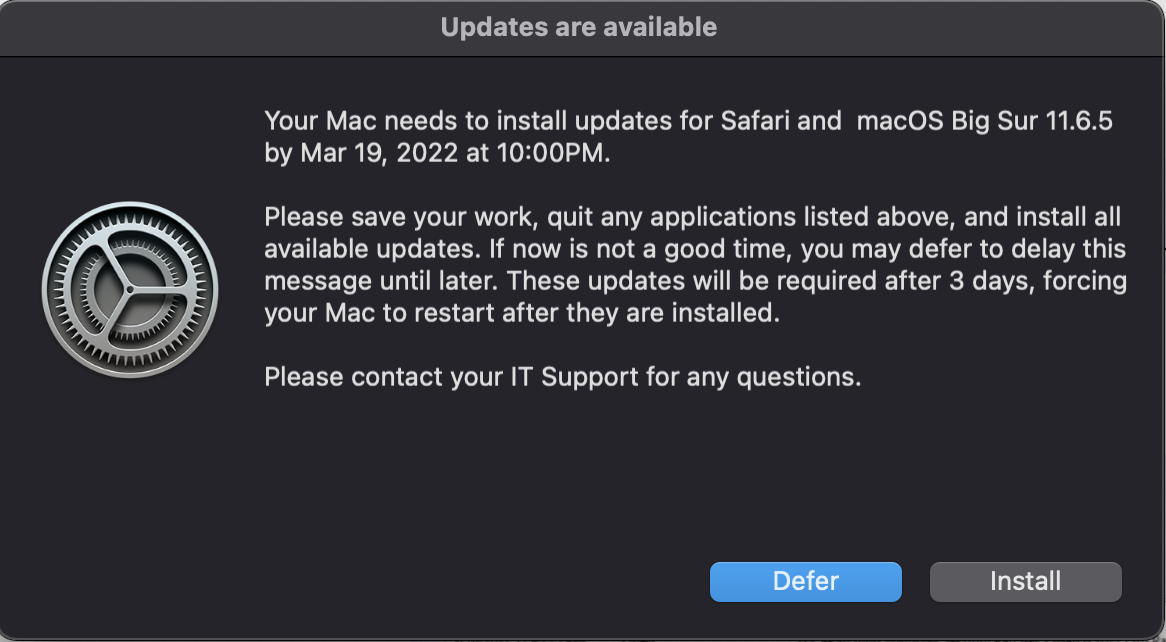This screenshot has width=1166, height=642.
Task: Click the 'Mar 19, 2022' deadline date
Action: point(379,153)
